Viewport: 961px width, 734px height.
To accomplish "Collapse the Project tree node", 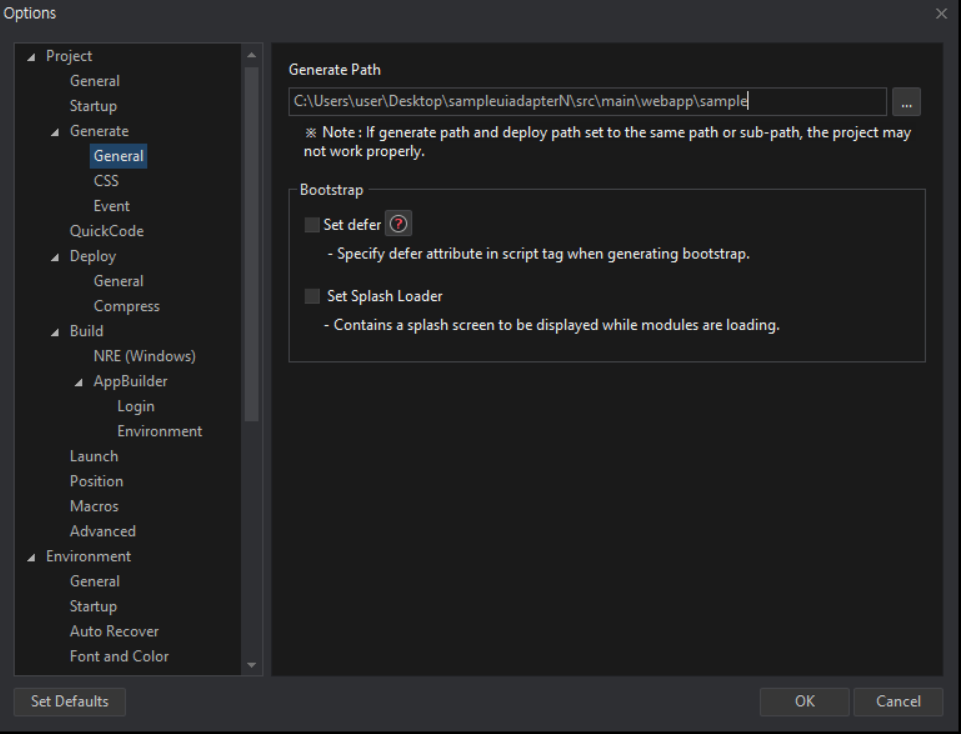I will [32, 57].
